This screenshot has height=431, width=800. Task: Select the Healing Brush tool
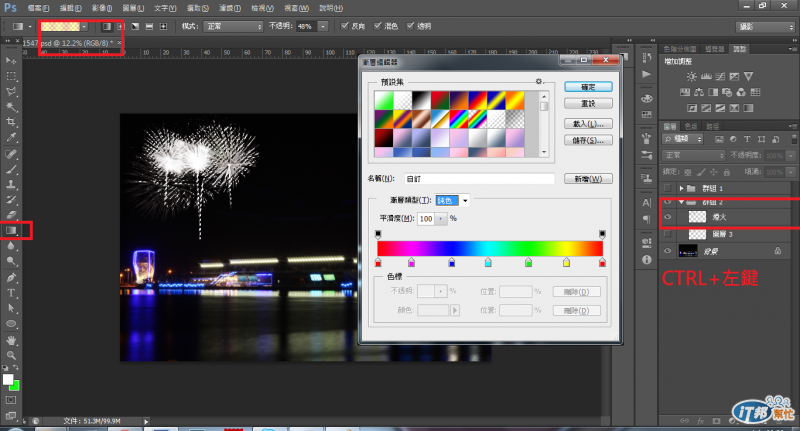click(x=11, y=154)
